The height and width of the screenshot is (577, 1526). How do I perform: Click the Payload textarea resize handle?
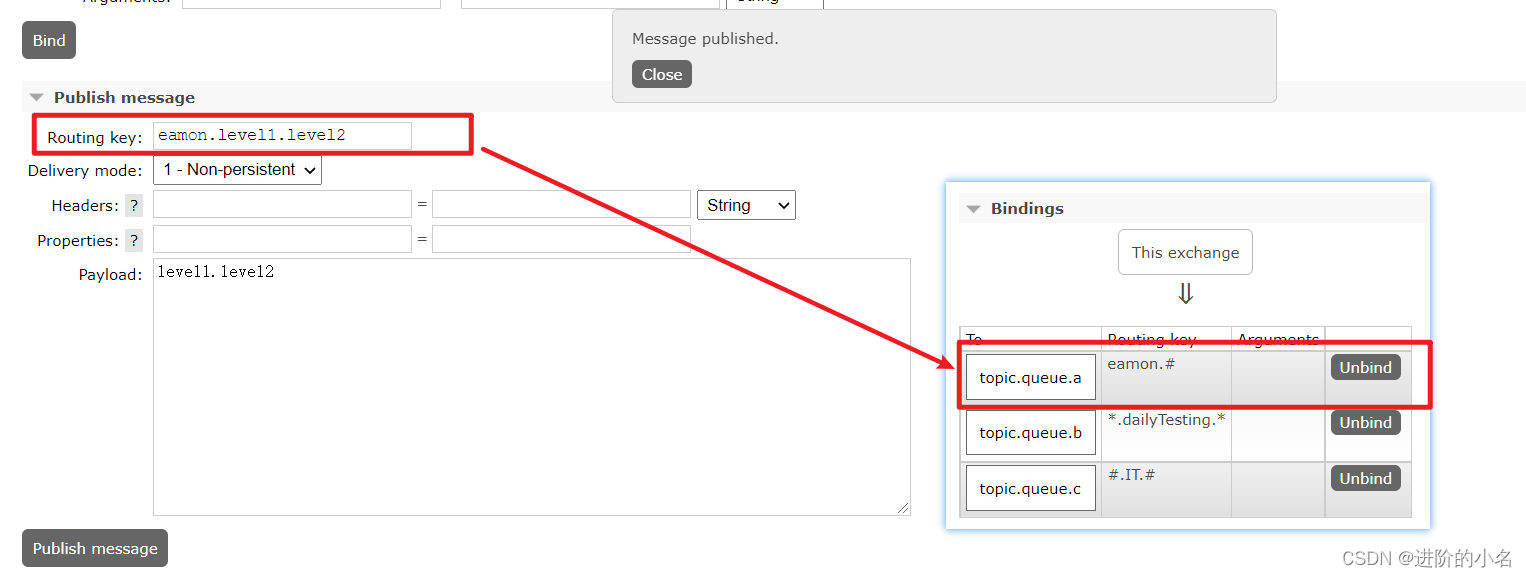click(x=903, y=508)
